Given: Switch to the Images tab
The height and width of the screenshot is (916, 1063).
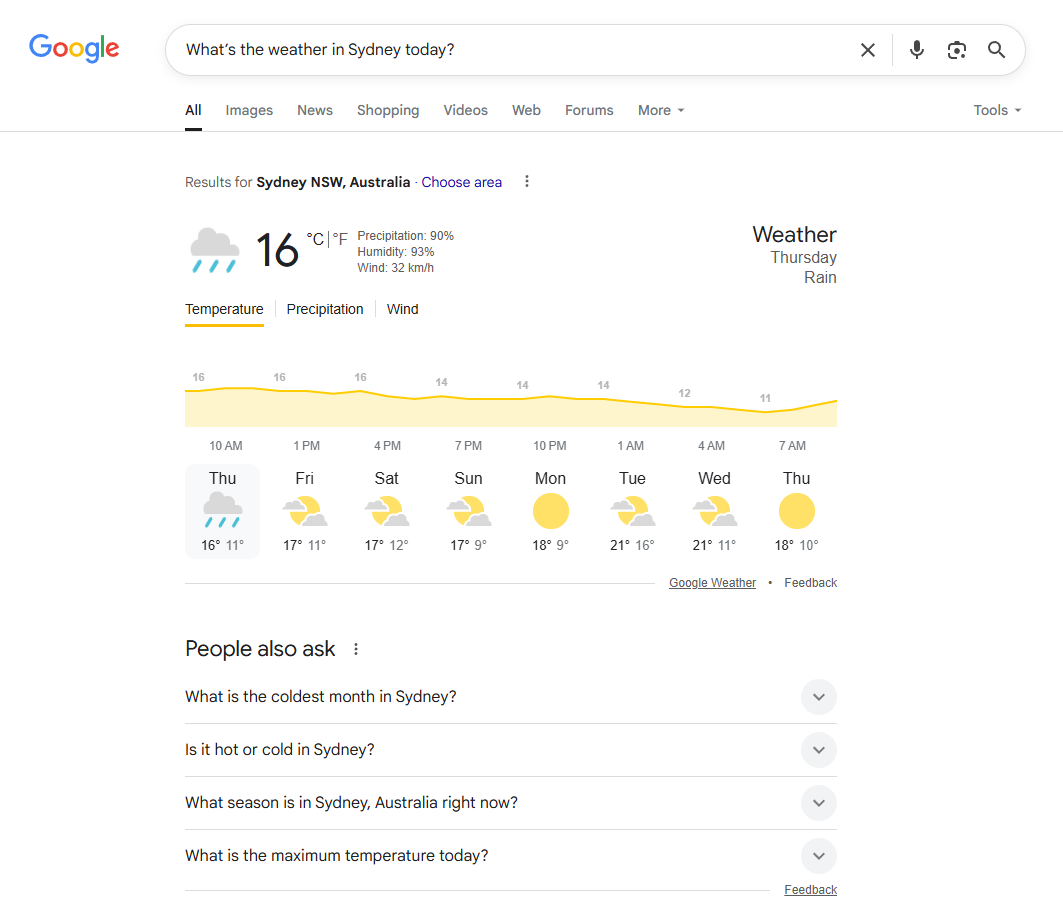Looking at the screenshot, I should (x=248, y=110).
